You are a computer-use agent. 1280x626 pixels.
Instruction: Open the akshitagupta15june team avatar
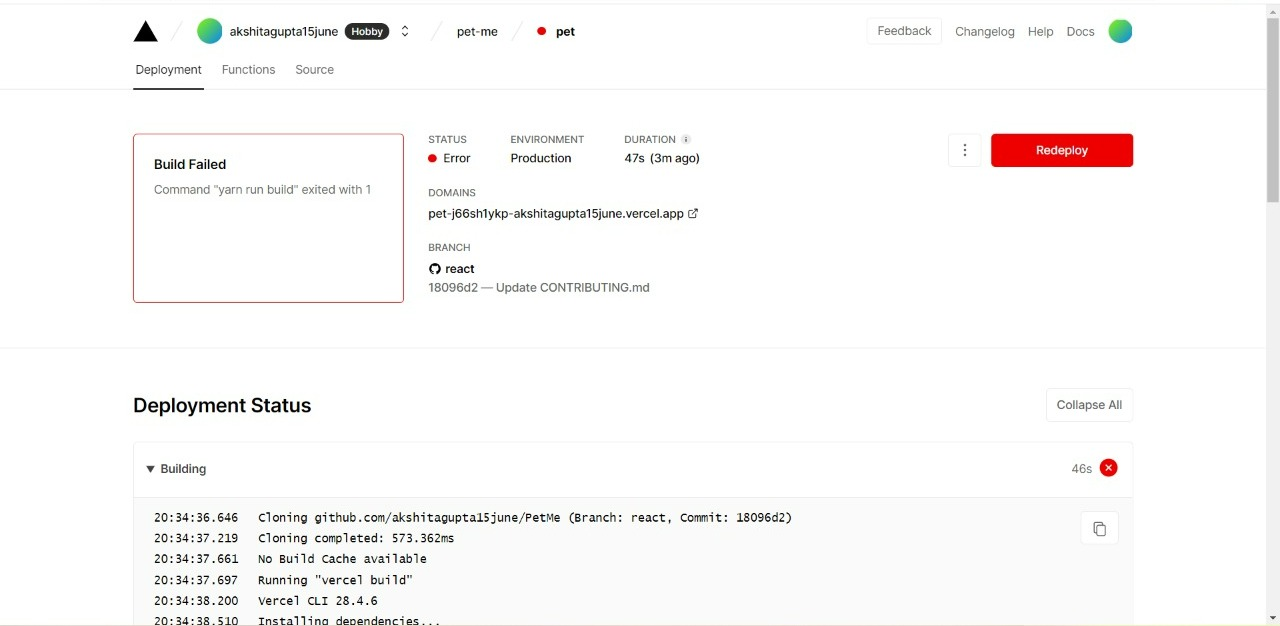209,31
